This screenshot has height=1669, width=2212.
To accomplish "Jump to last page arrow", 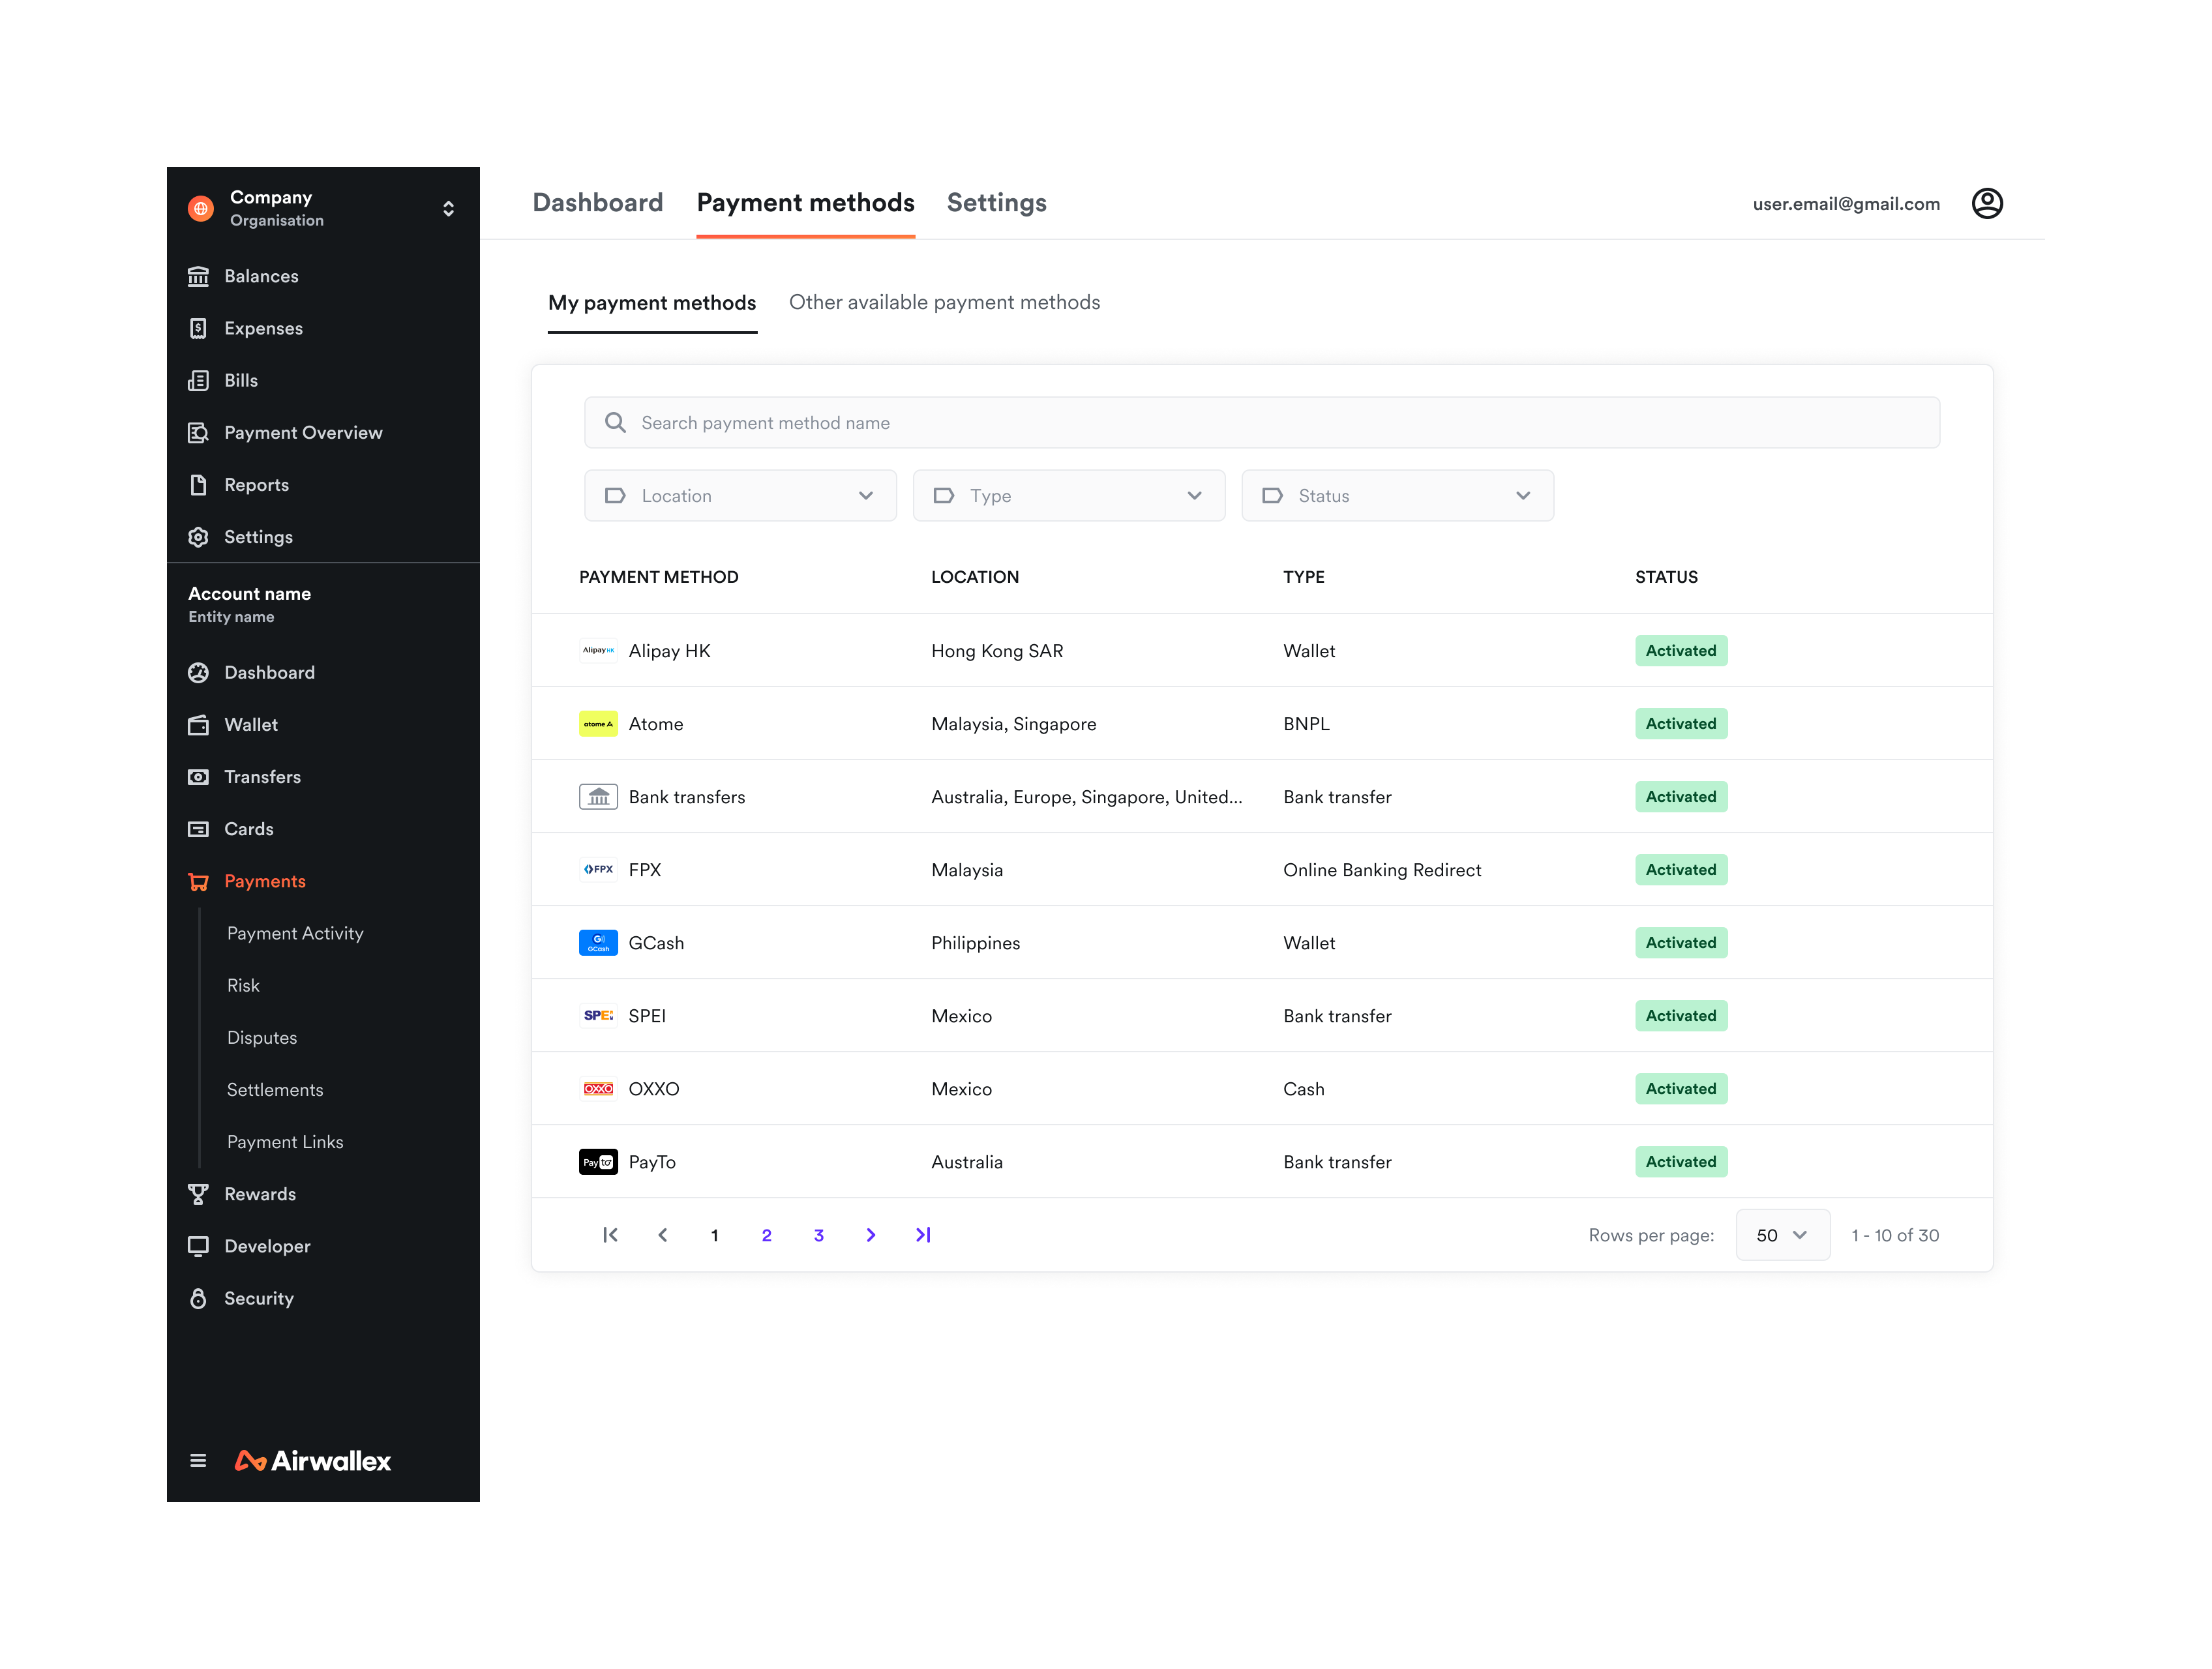I will pyautogui.click(x=922, y=1235).
